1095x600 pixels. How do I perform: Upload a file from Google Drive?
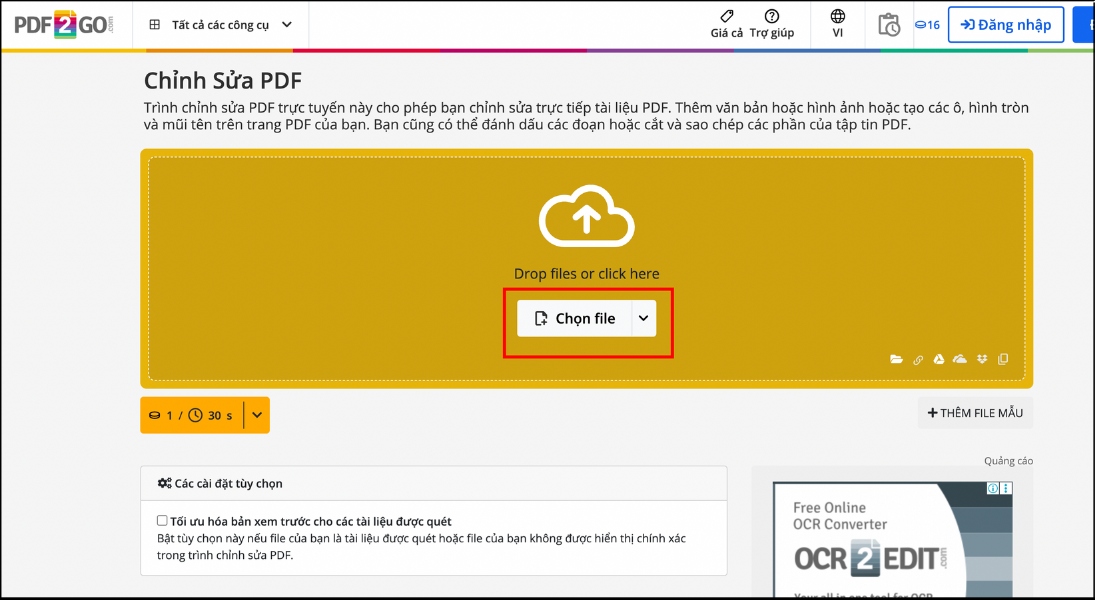[939, 358]
